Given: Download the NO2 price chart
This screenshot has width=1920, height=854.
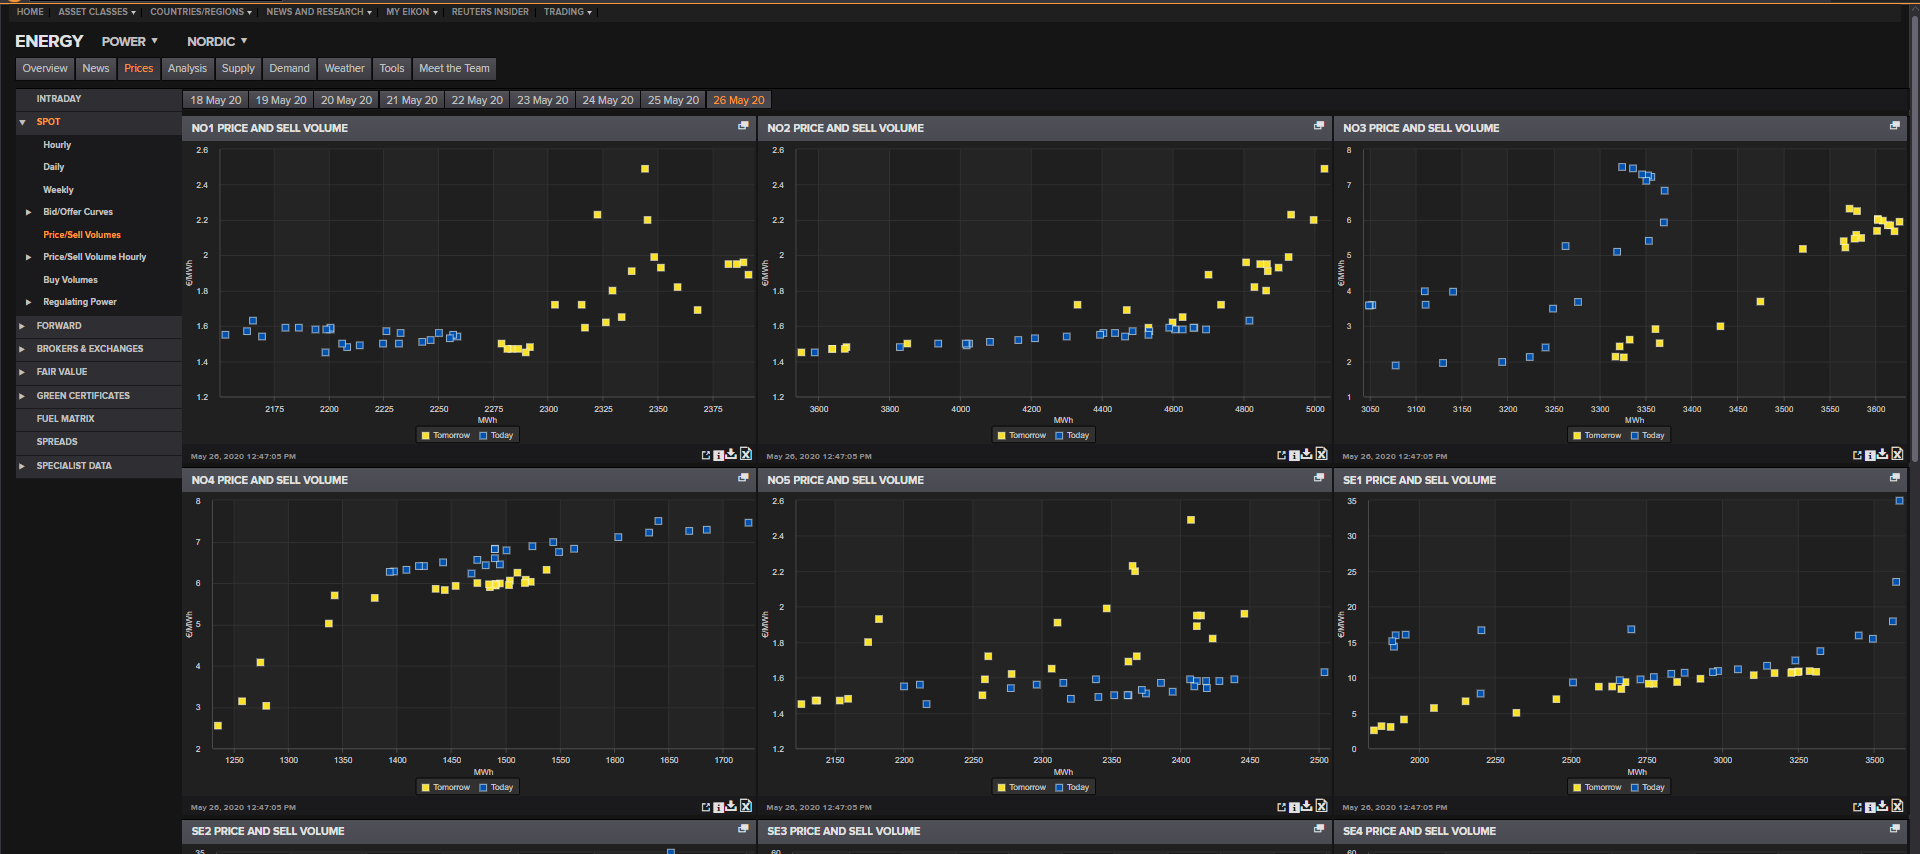Looking at the screenshot, I should [1307, 454].
